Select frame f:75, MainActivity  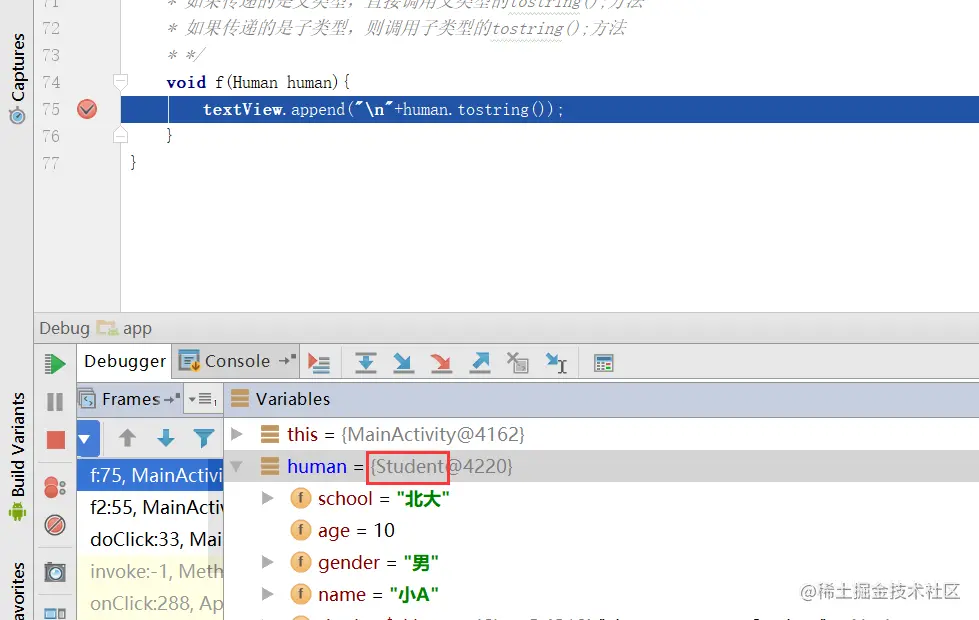tap(150, 475)
